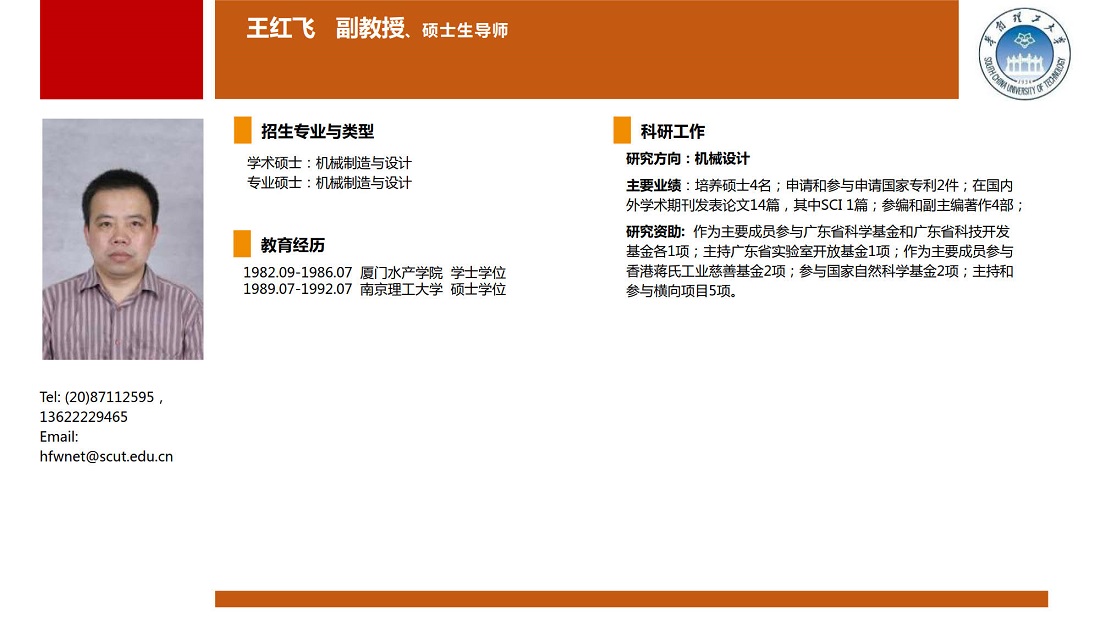Click the 研究方向：机械设计 text

pos(688,159)
